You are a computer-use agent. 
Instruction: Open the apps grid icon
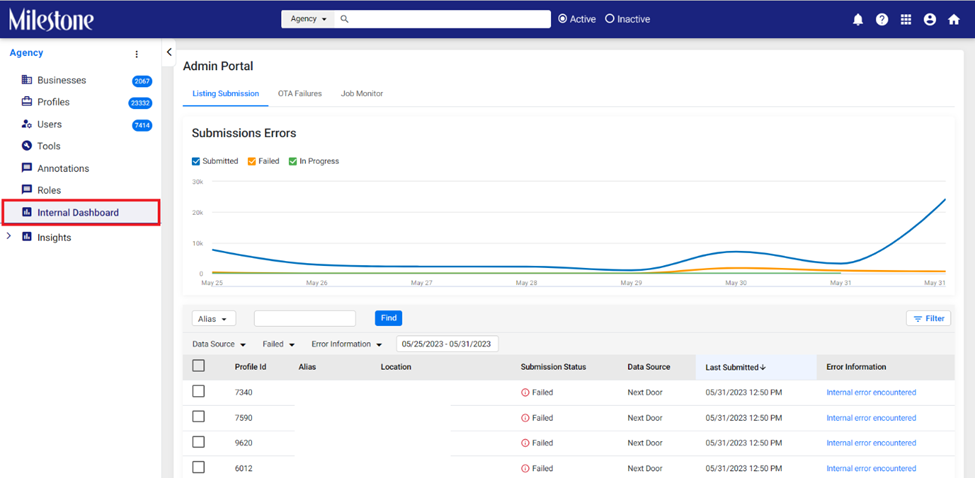tap(906, 19)
